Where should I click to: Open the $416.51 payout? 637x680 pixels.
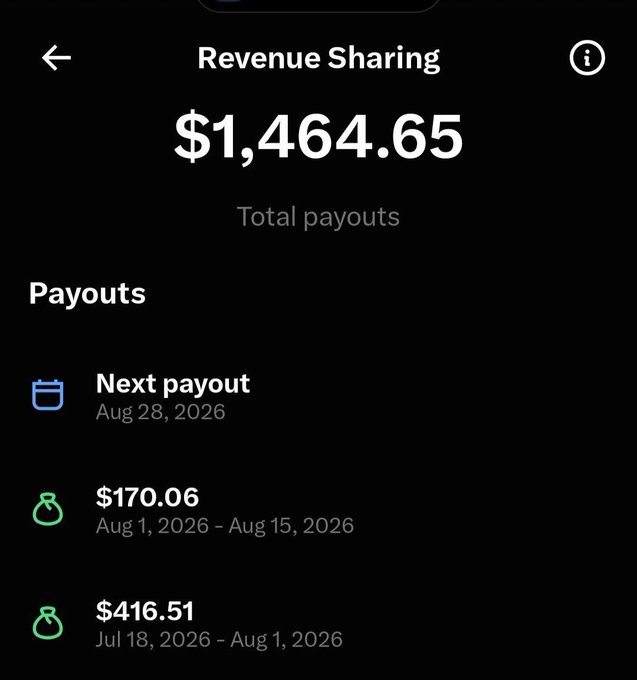coord(318,624)
